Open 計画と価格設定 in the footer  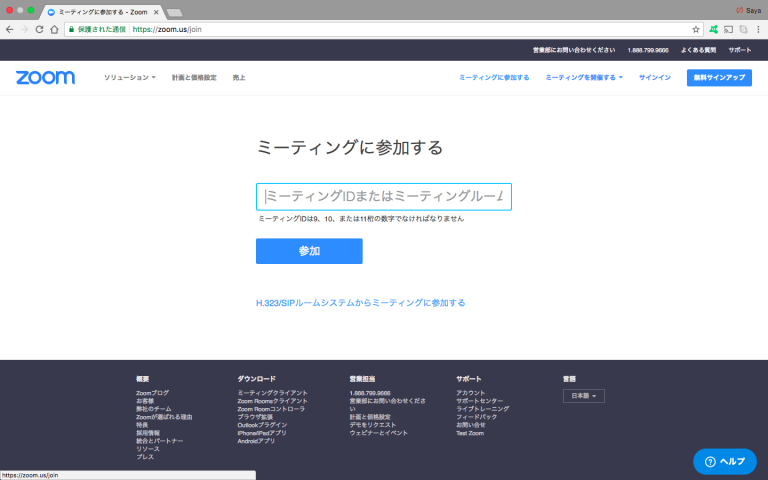pyautogui.click(x=370, y=417)
